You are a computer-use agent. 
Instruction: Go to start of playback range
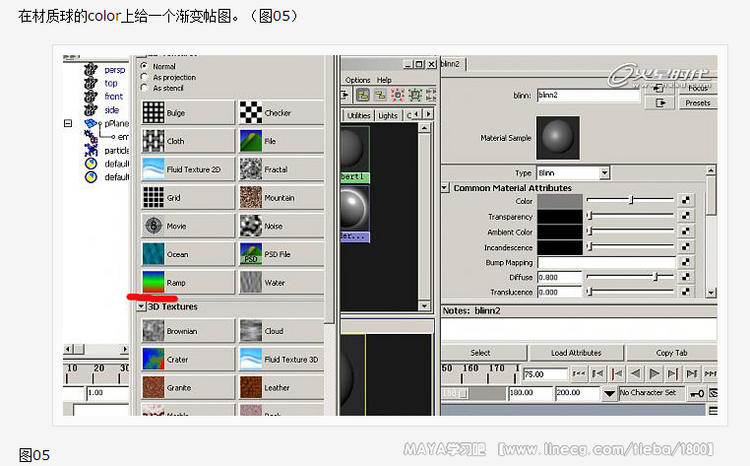coord(579,373)
